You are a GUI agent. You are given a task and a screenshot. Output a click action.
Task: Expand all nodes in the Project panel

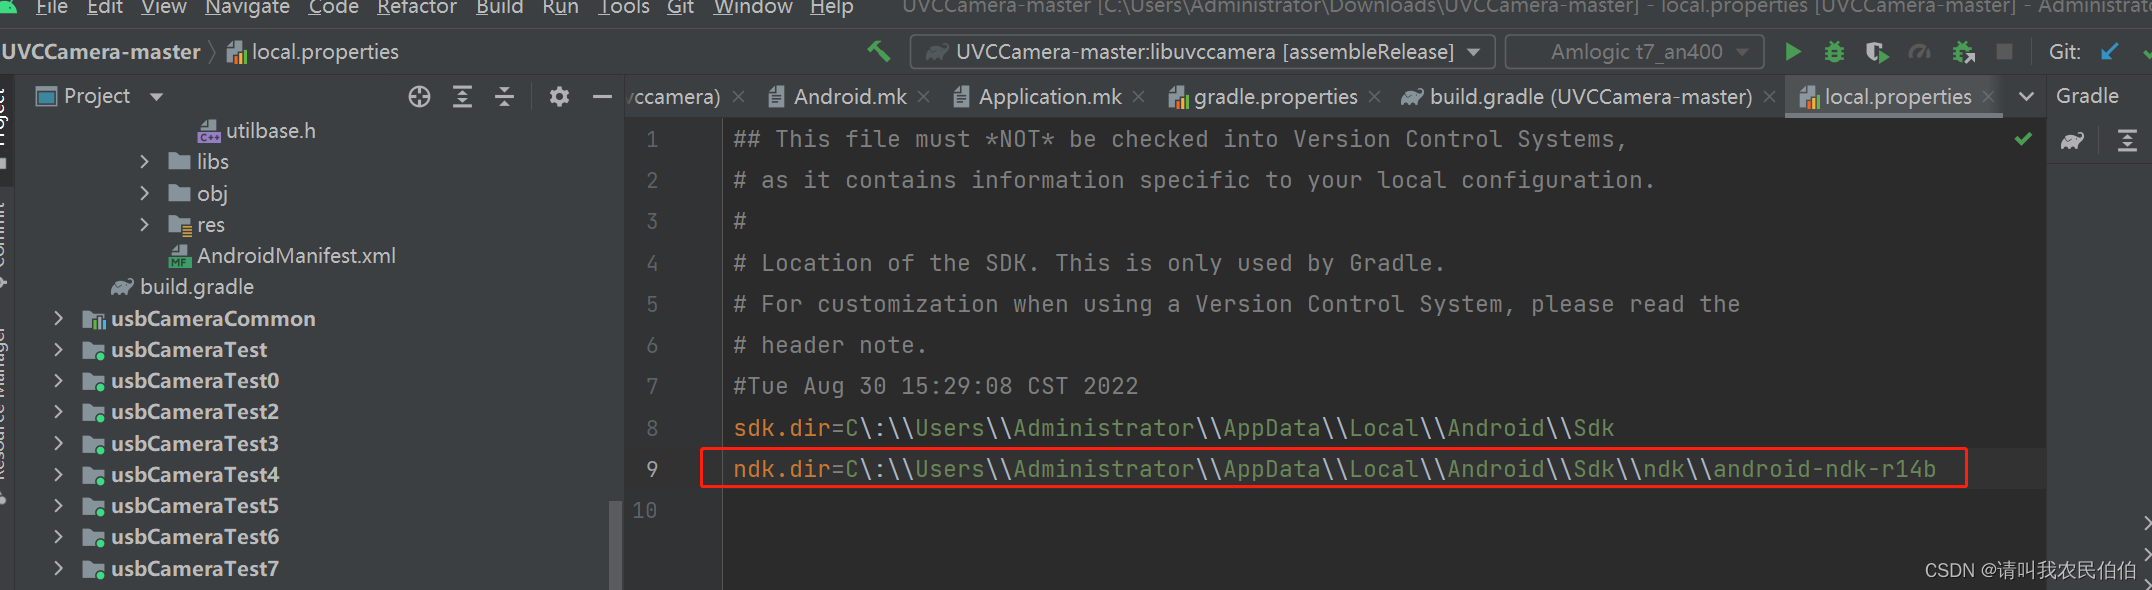point(462,96)
